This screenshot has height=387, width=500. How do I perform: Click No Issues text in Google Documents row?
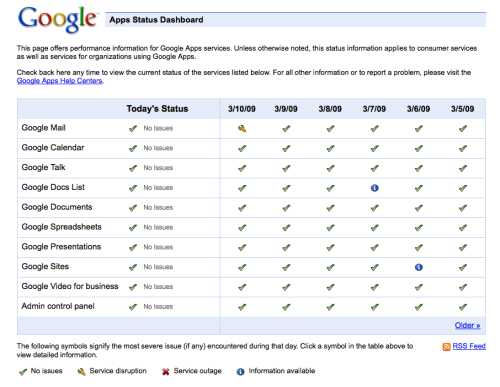tap(158, 208)
